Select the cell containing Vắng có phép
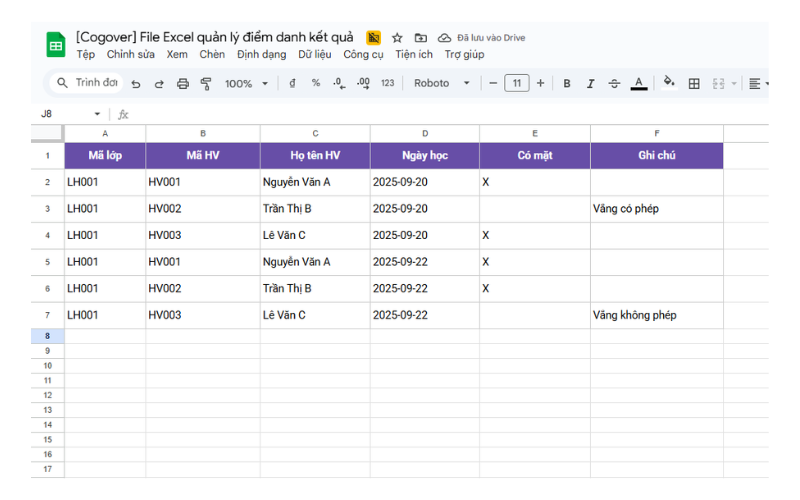The height and width of the screenshot is (500, 800). point(656,209)
